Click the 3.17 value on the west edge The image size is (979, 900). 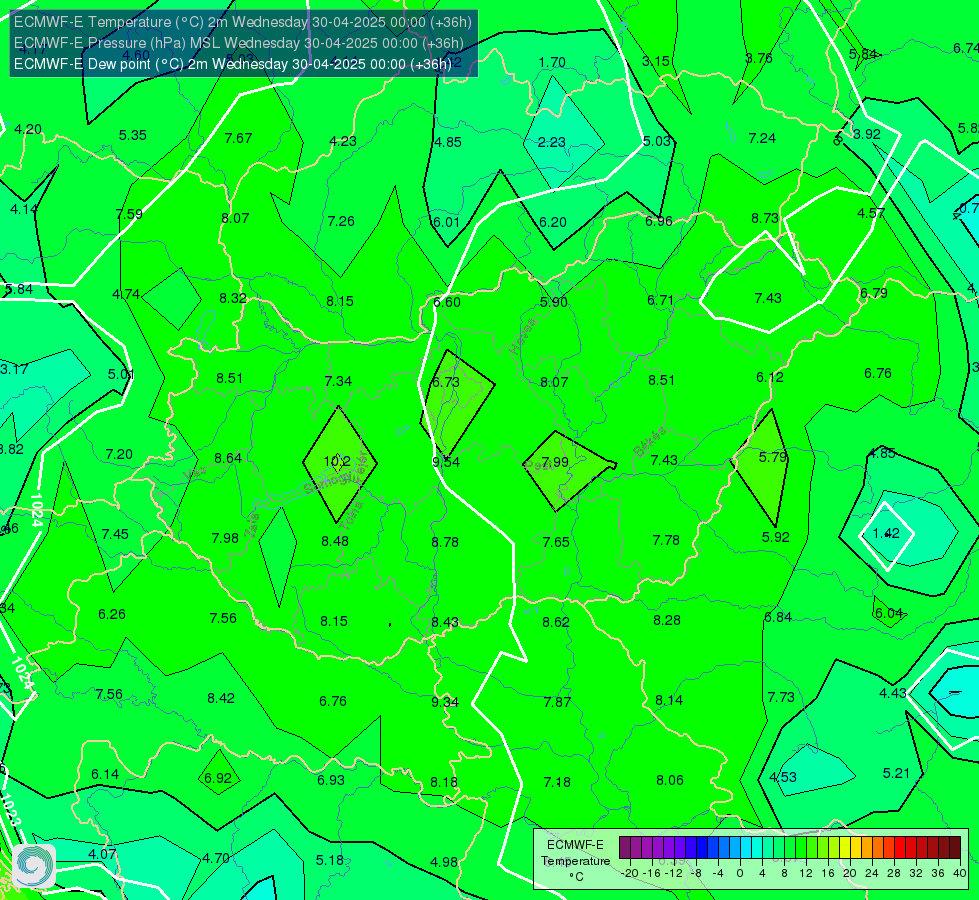coord(14,369)
